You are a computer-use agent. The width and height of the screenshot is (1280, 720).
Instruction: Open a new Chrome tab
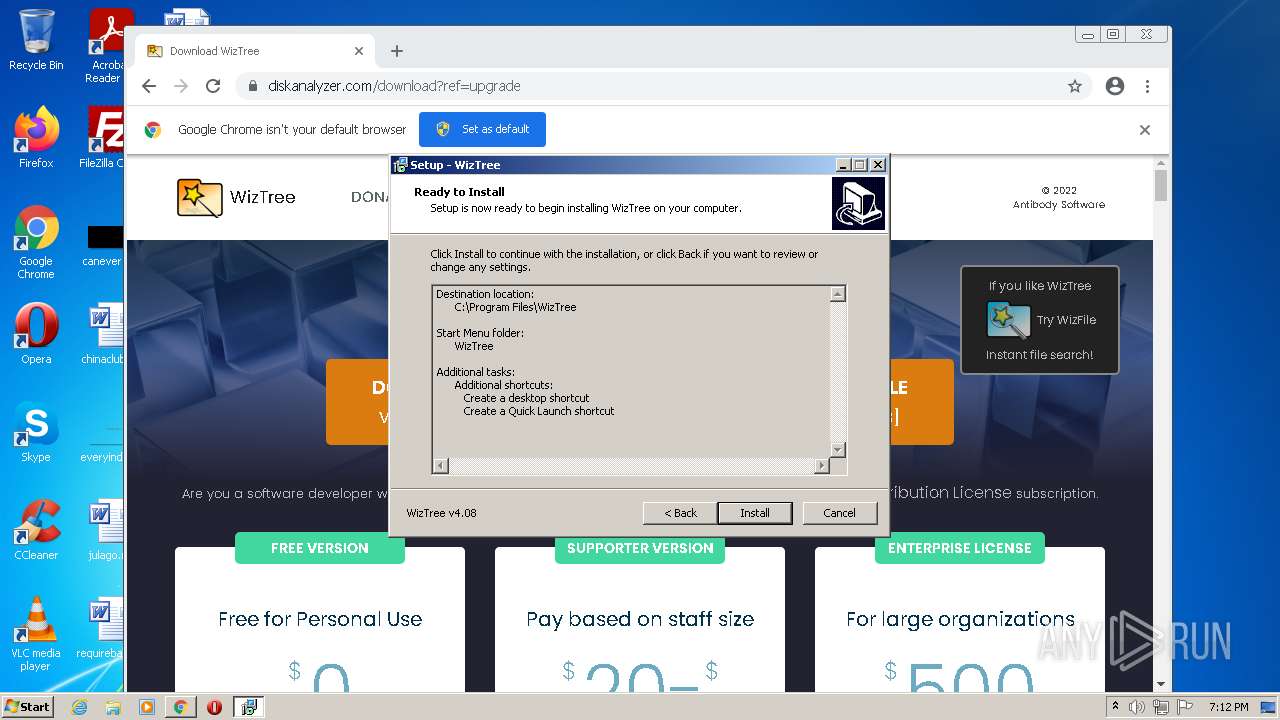pos(397,51)
